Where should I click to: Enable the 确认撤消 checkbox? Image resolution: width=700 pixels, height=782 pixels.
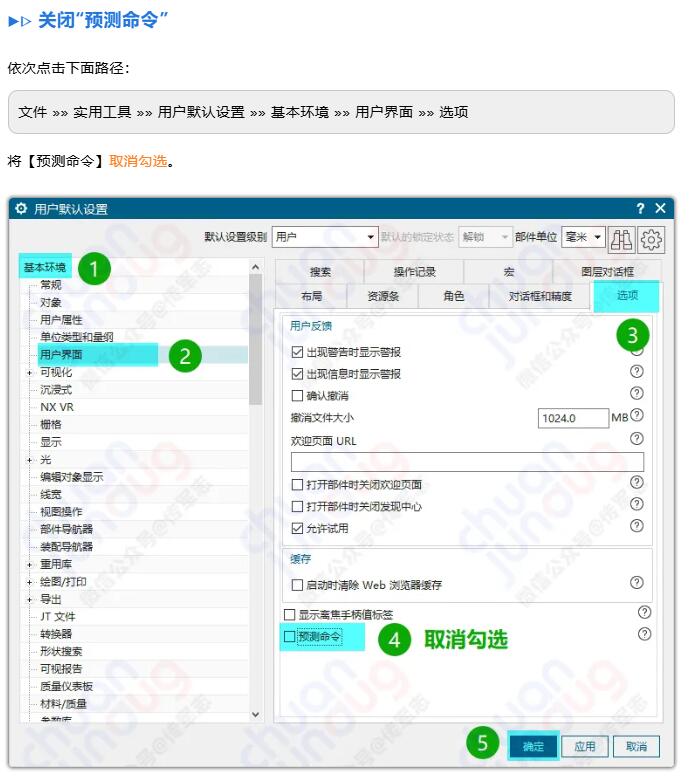[297, 396]
